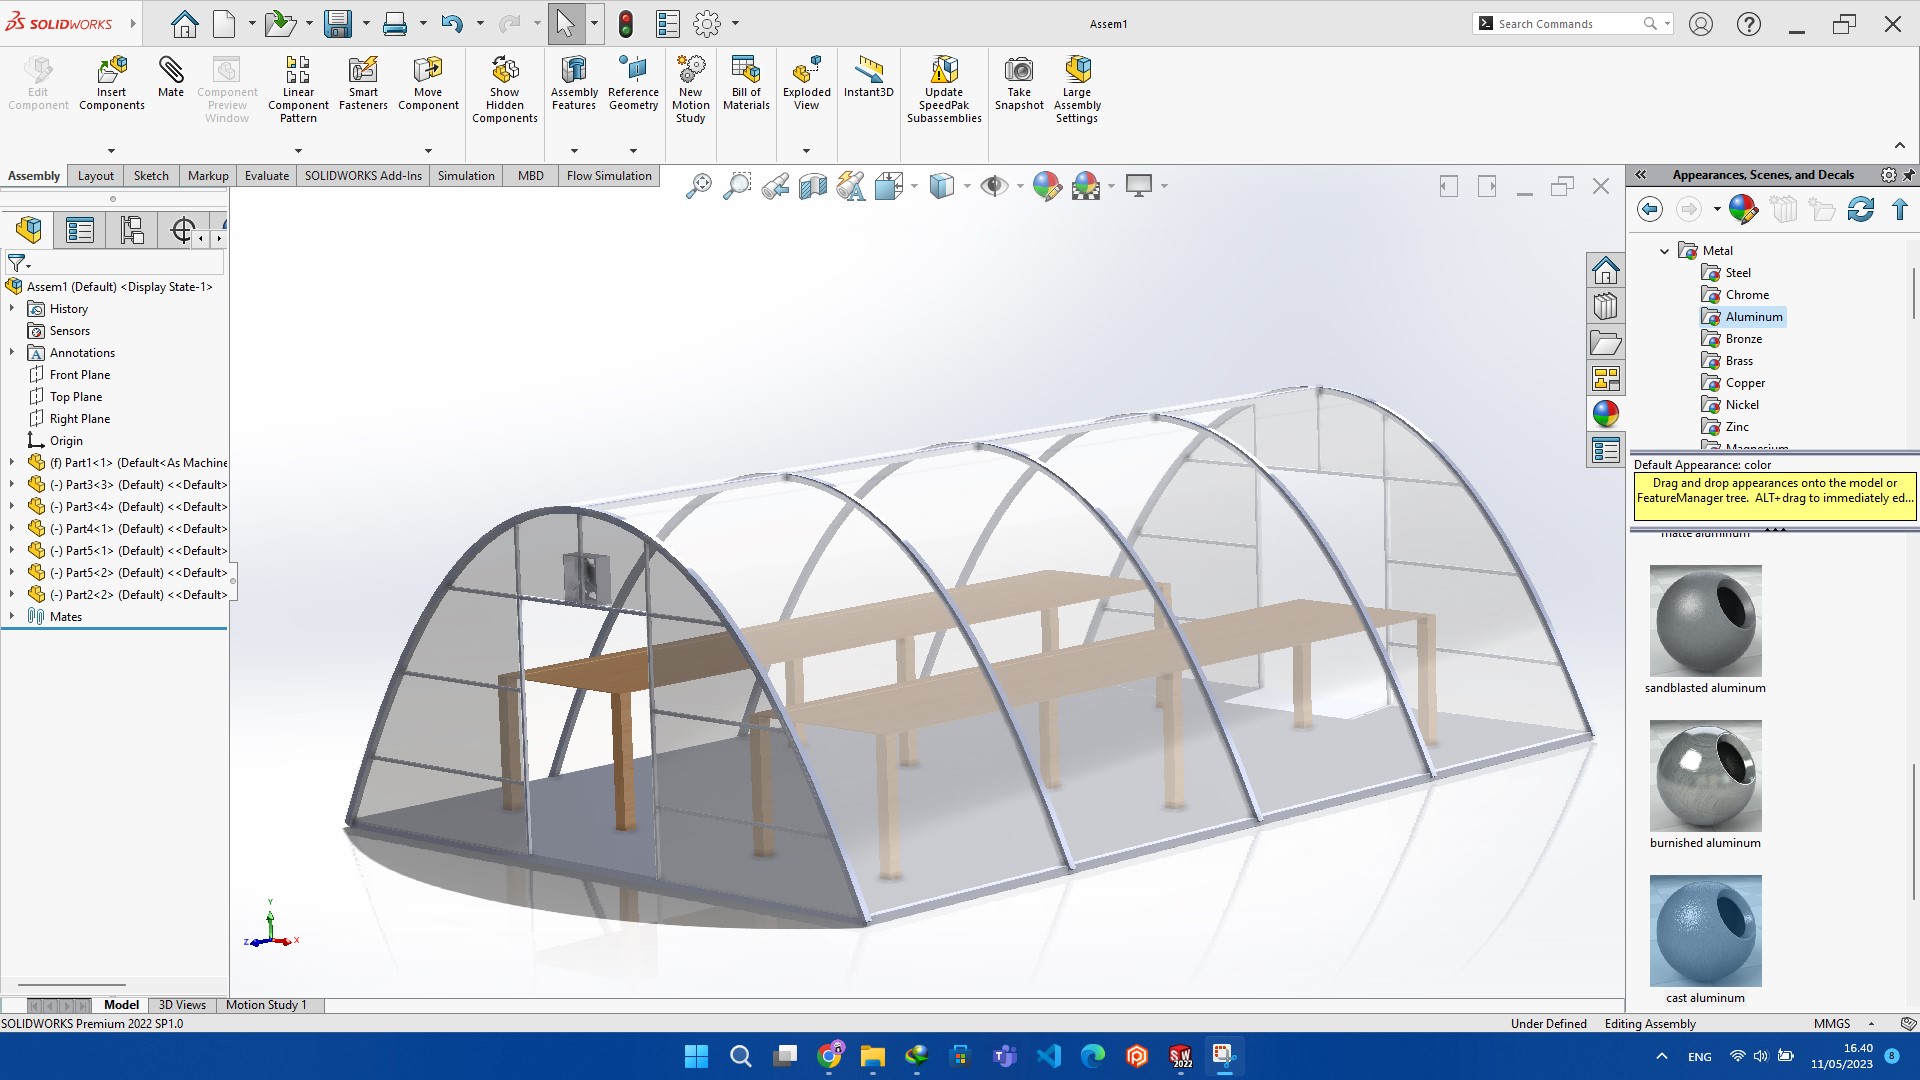This screenshot has height=1080, width=1920.
Task: Select the cast aluminum appearance swatch
Action: tap(1705, 931)
